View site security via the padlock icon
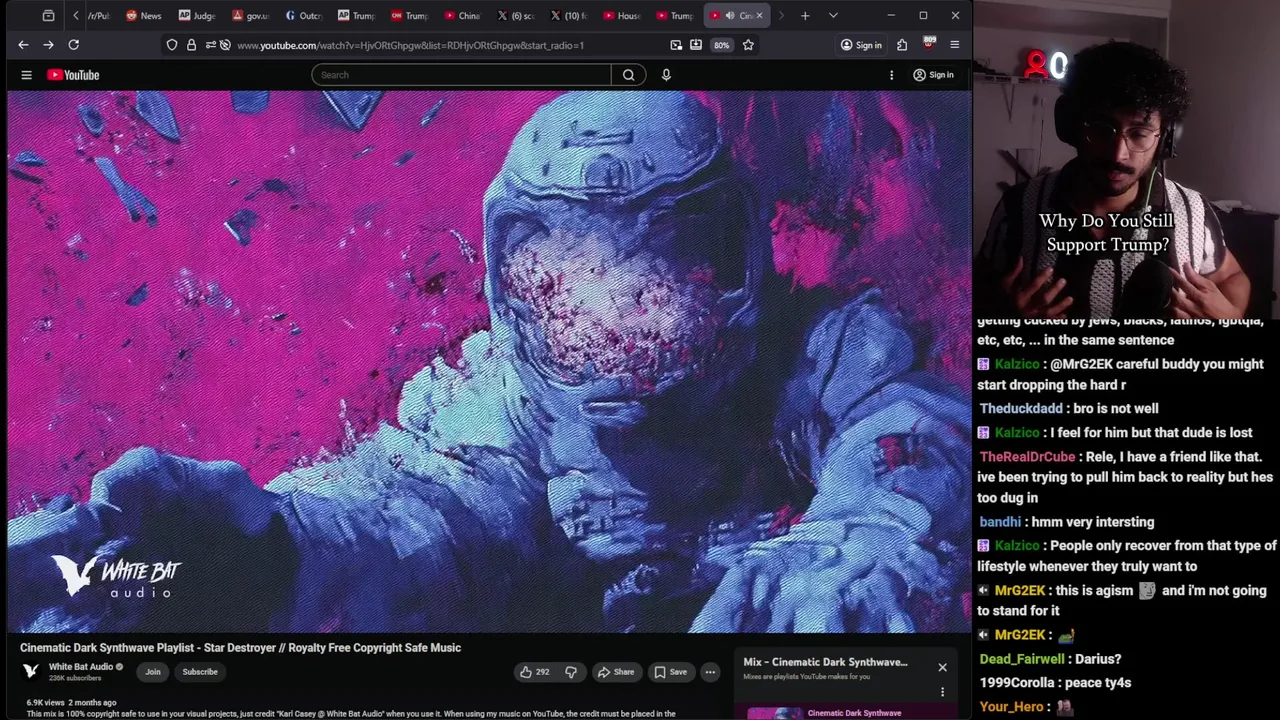 (191, 45)
